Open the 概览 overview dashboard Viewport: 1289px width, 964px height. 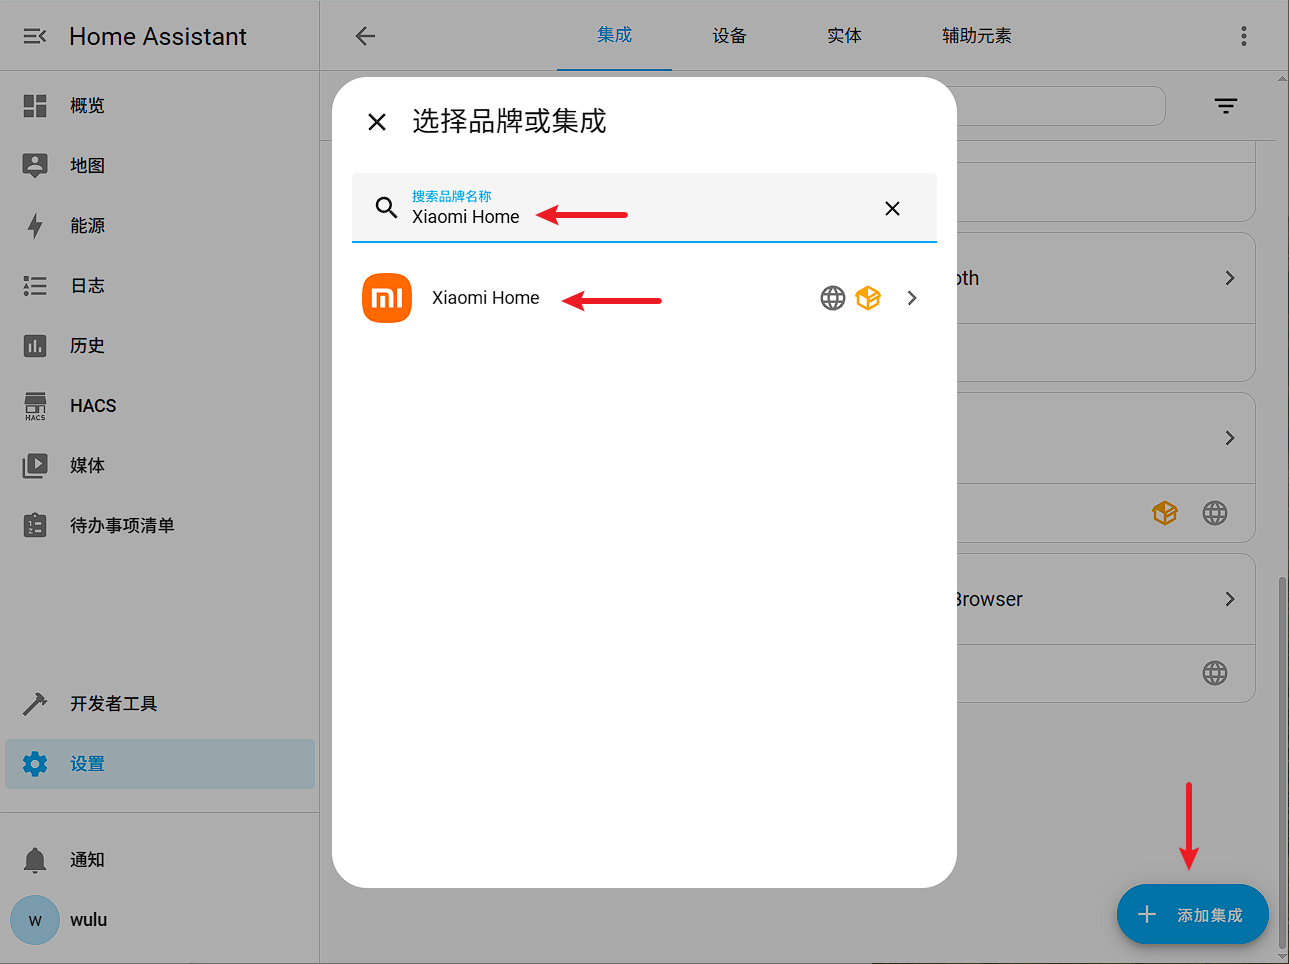point(160,105)
